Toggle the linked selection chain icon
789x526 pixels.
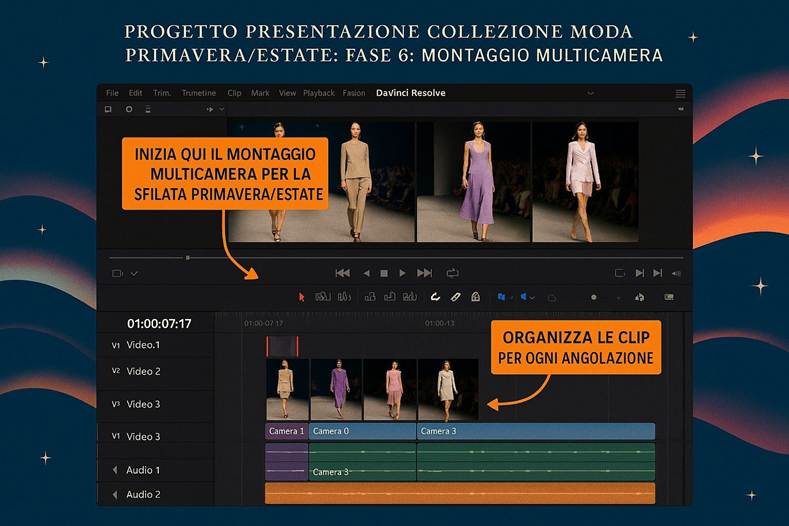coord(455,297)
